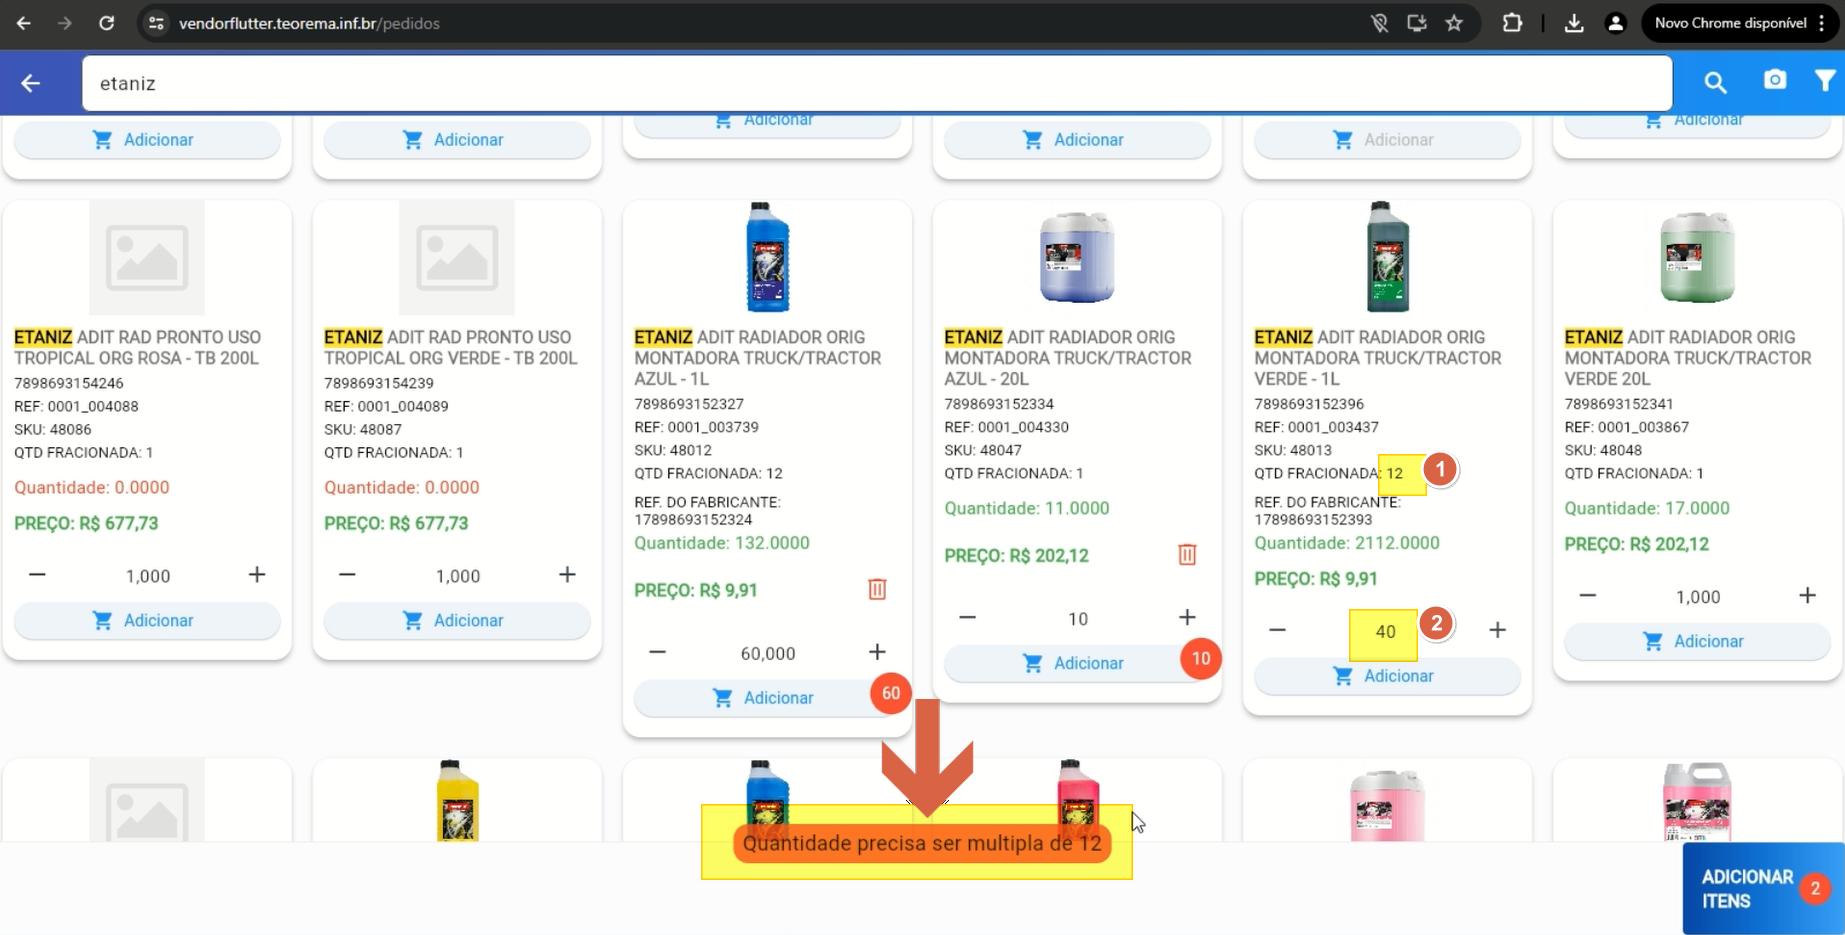Click the Quantidade: 2112.0000 text
1845x935 pixels.
(x=1347, y=543)
